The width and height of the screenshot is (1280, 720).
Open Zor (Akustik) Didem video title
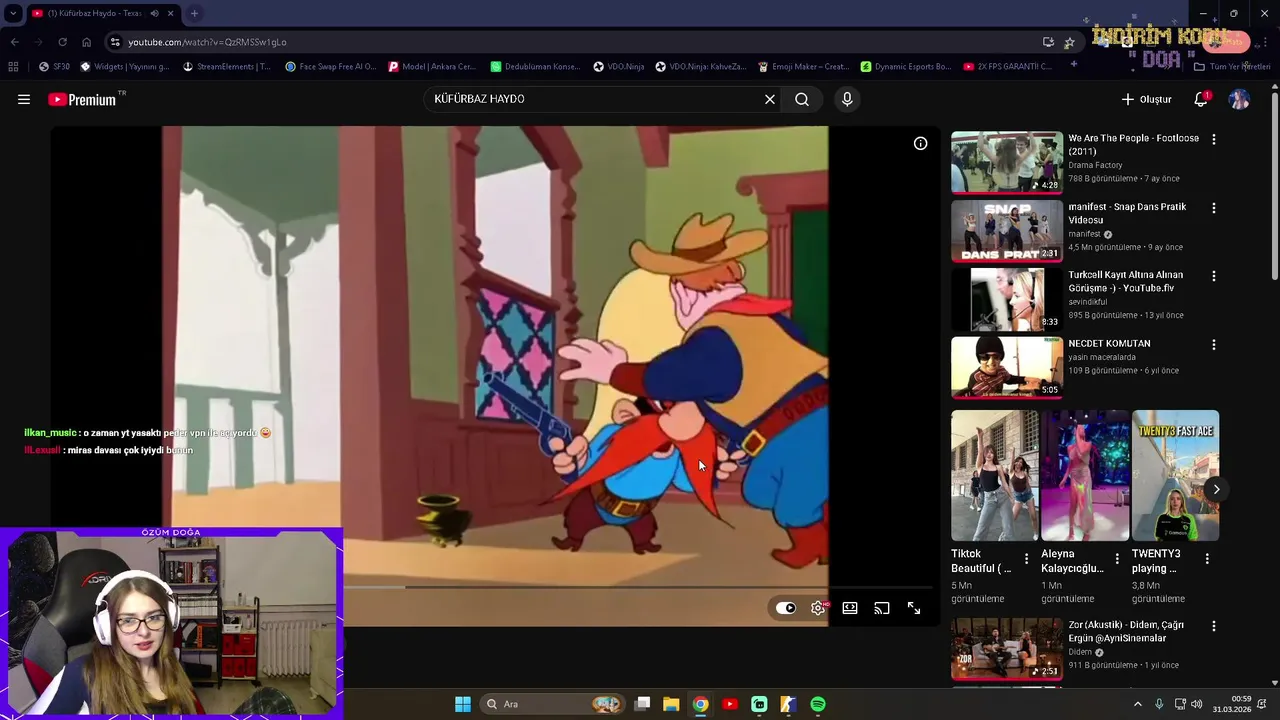point(1126,631)
